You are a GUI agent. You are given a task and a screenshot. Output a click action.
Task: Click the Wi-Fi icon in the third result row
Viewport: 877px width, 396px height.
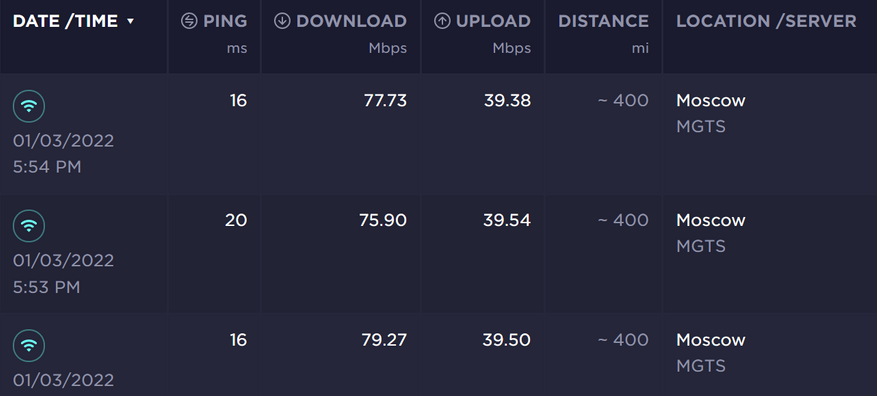click(29, 345)
